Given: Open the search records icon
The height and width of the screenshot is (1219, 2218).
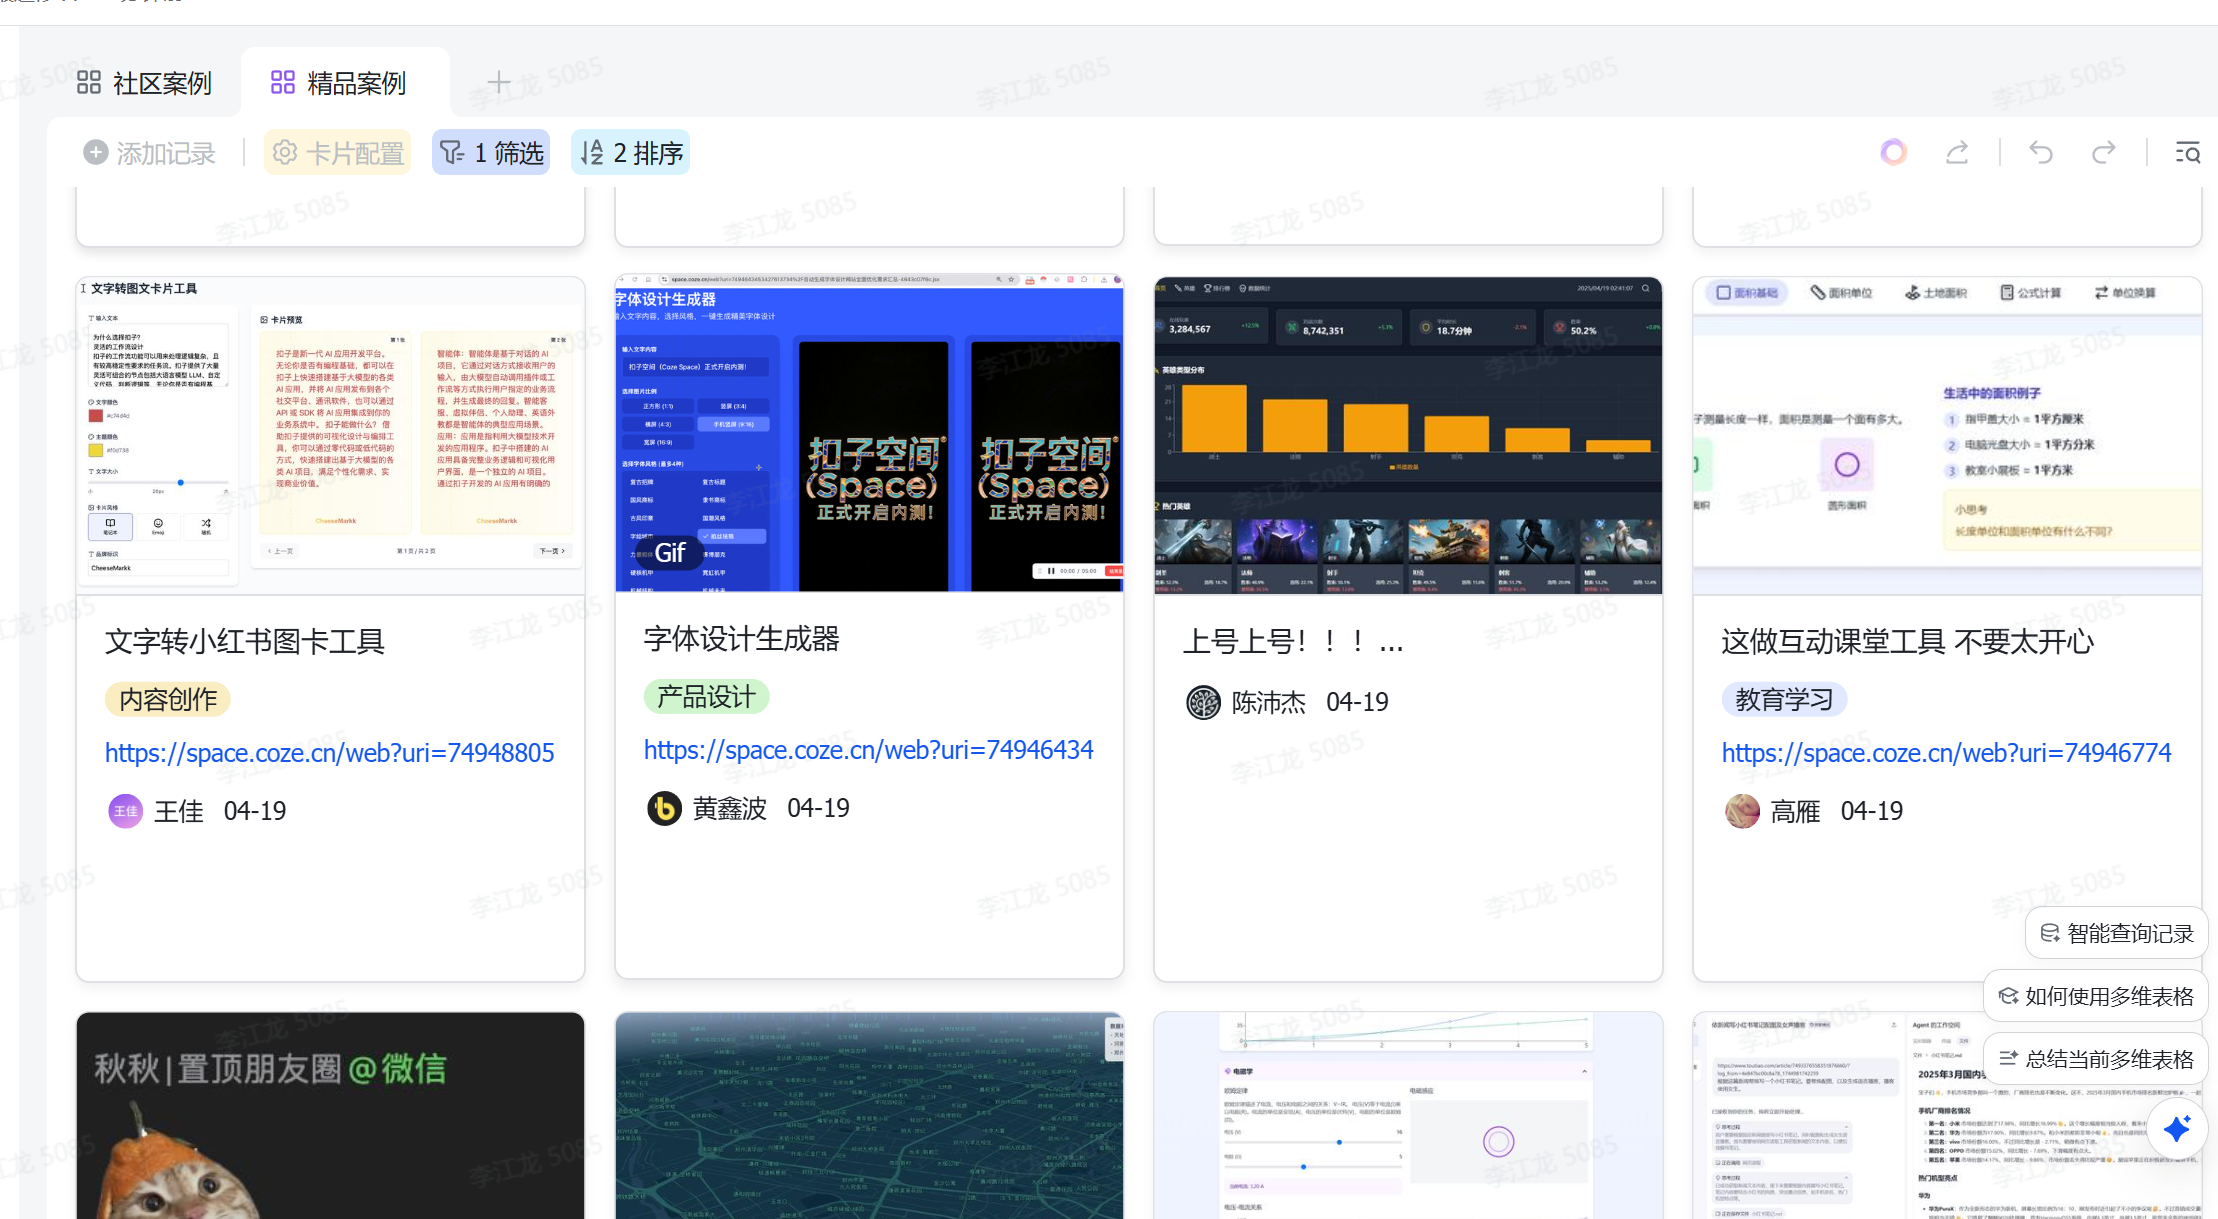Looking at the screenshot, I should [x=2187, y=153].
